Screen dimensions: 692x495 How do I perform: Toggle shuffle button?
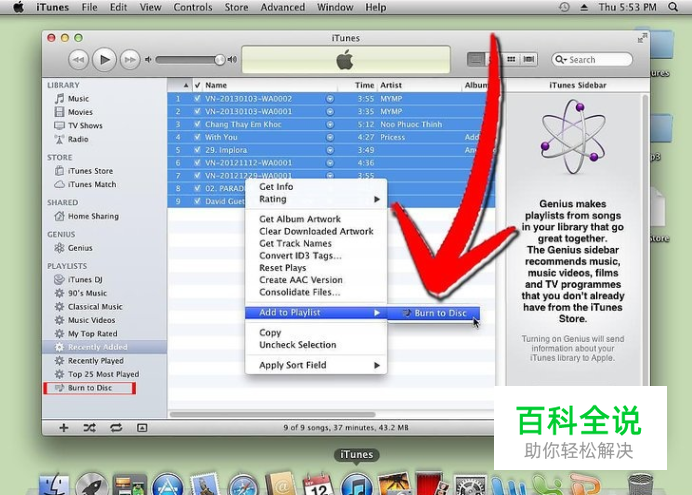pyautogui.click(x=90, y=428)
